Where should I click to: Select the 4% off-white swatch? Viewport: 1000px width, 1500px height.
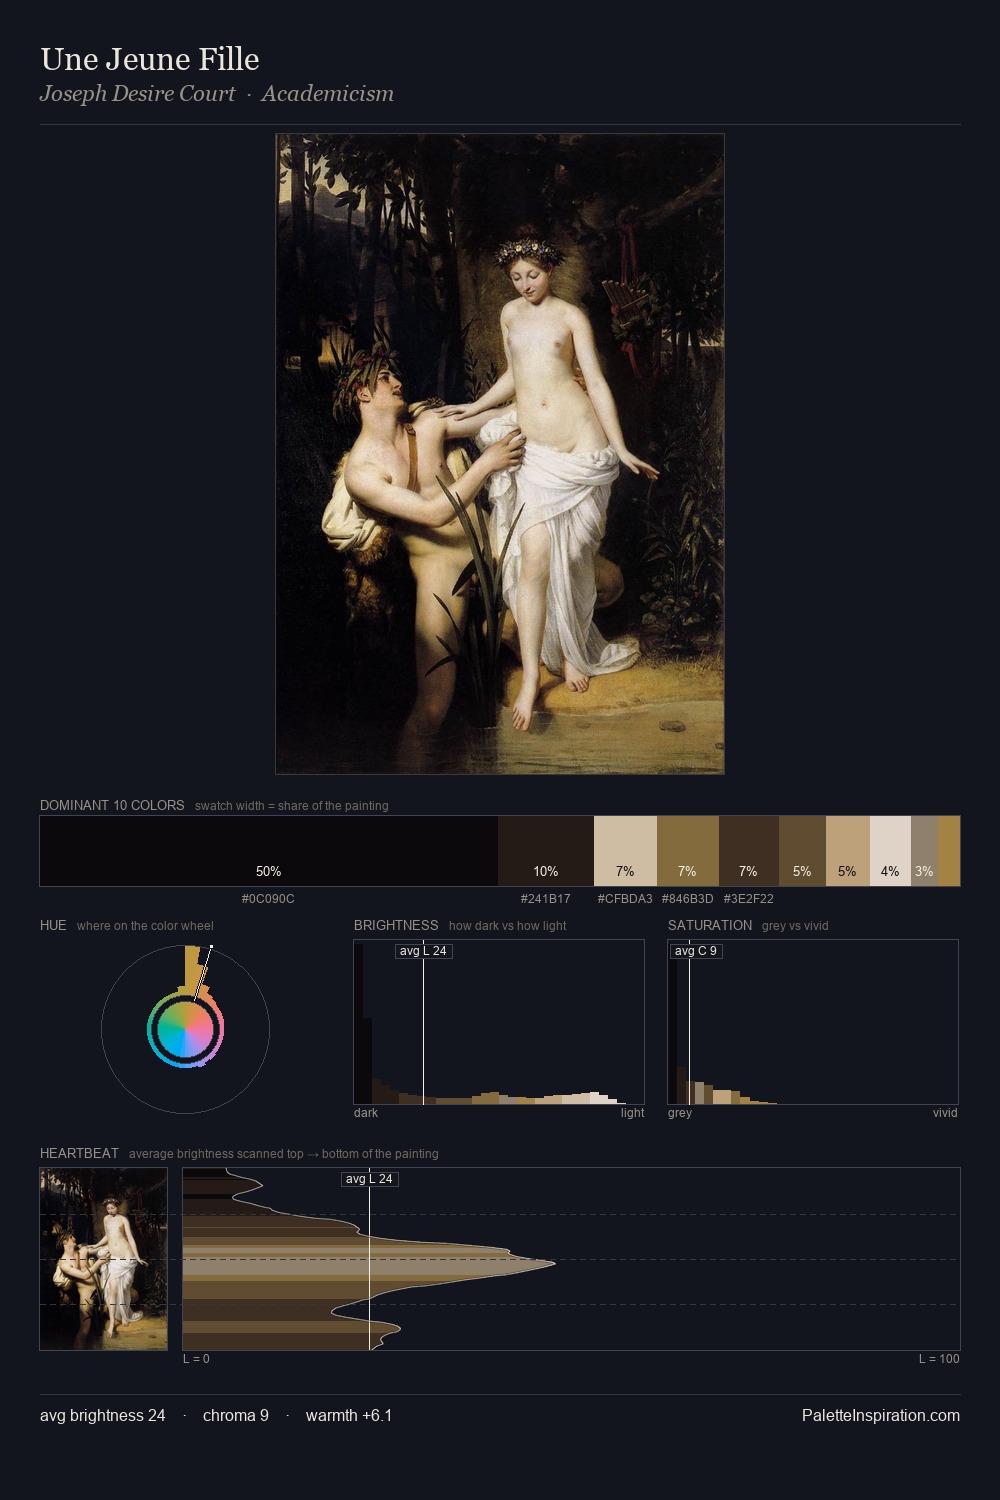coord(890,851)
